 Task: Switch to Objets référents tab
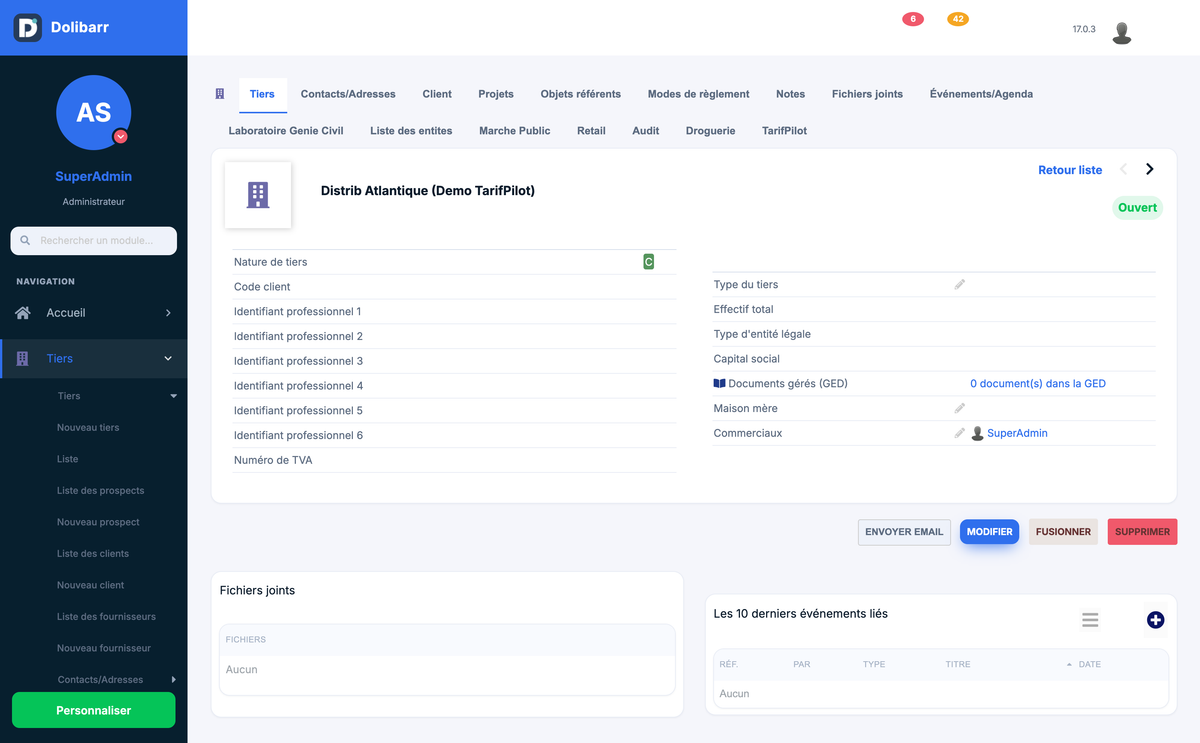tap(581, 94)
